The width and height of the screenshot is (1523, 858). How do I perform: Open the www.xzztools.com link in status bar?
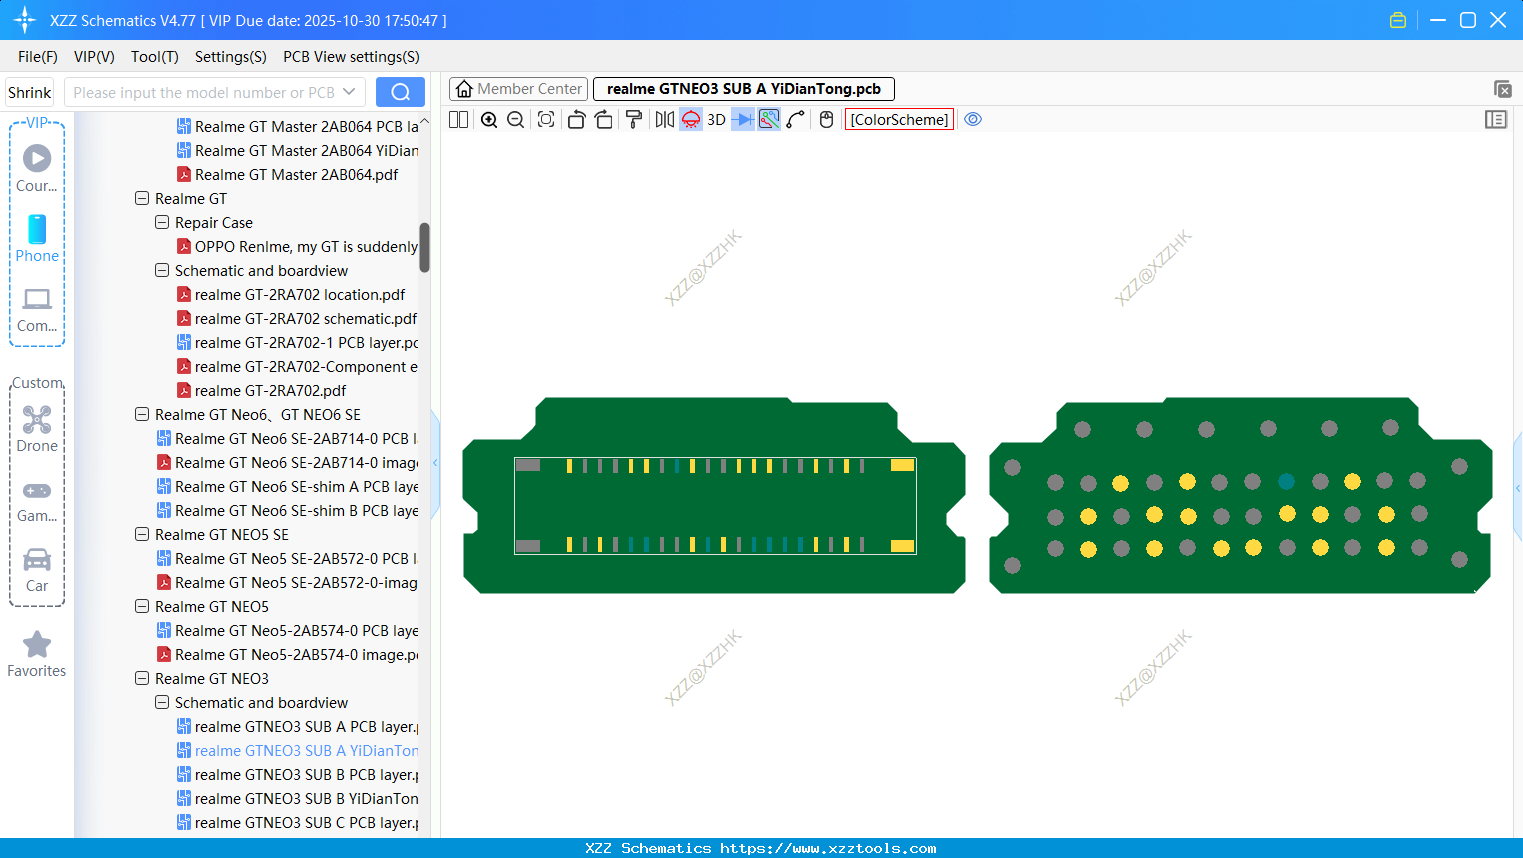pos(828,848)
